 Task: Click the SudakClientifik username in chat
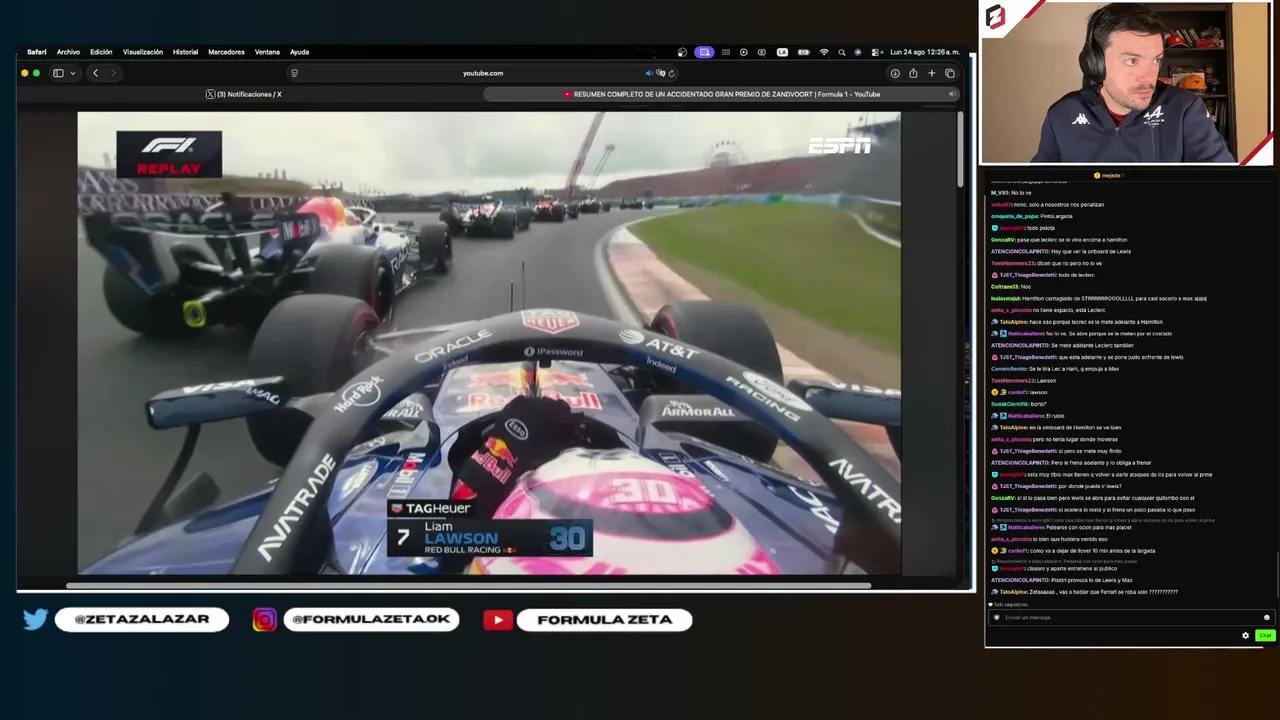[1009, 404]
